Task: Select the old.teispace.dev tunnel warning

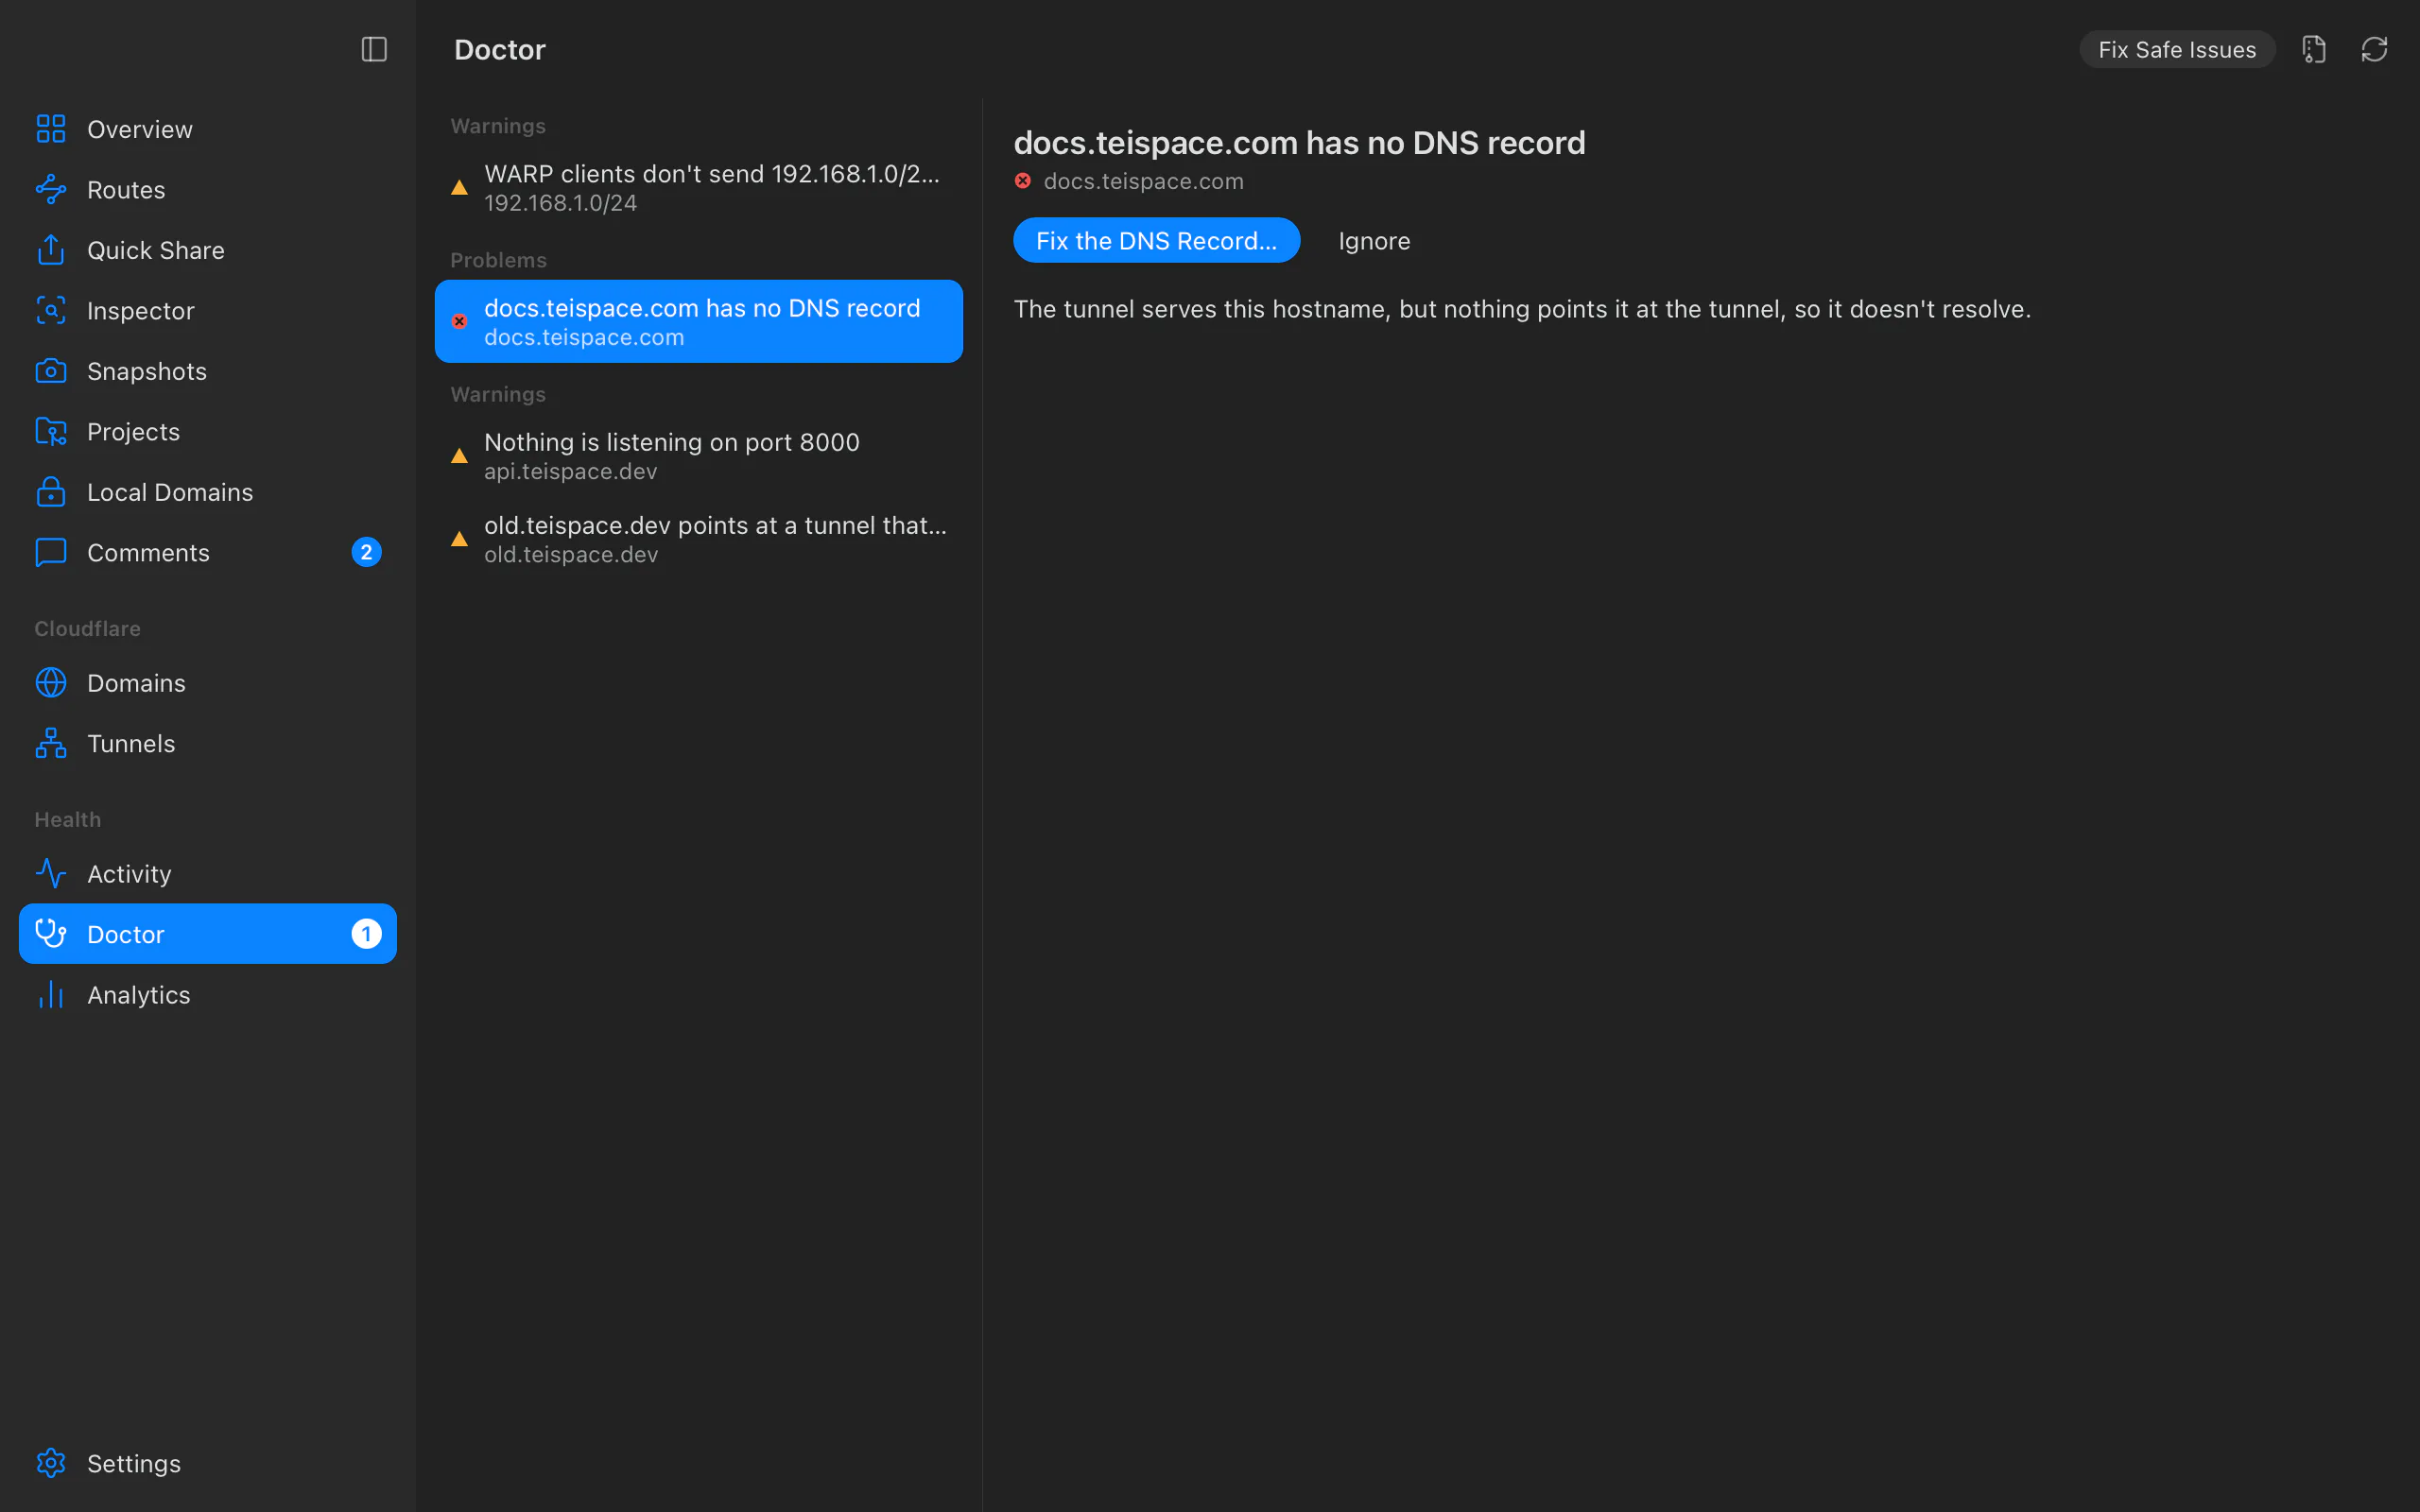Action: [699, 539]
